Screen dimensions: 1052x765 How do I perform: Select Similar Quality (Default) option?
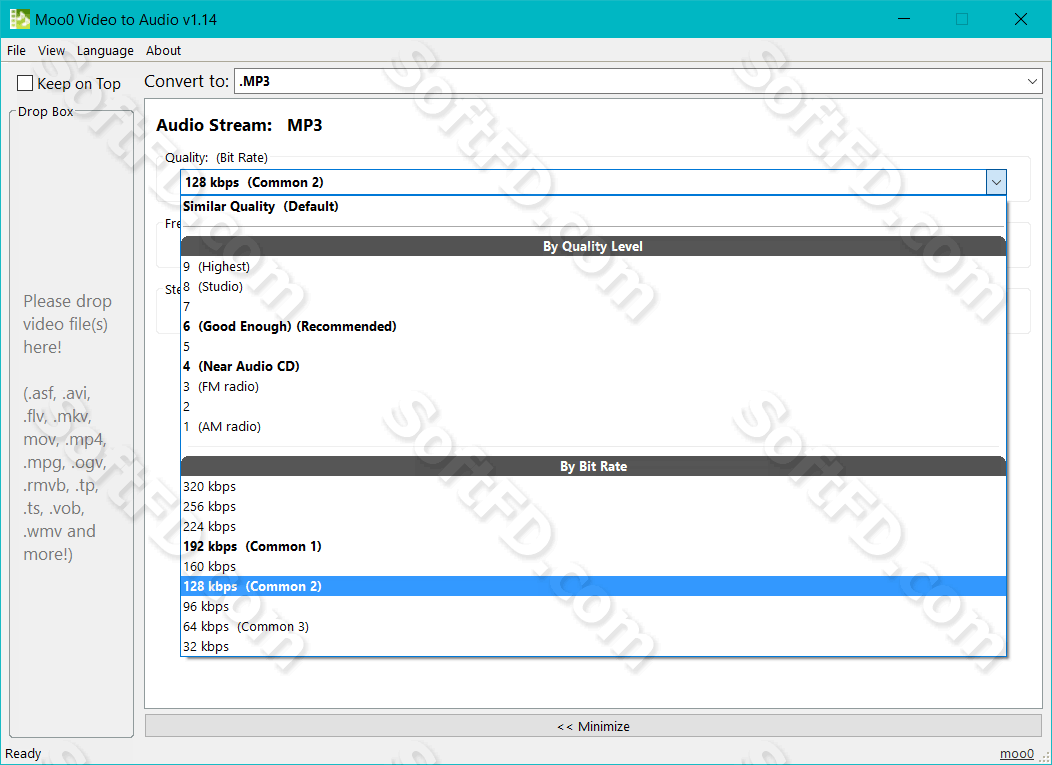(594, 207)
